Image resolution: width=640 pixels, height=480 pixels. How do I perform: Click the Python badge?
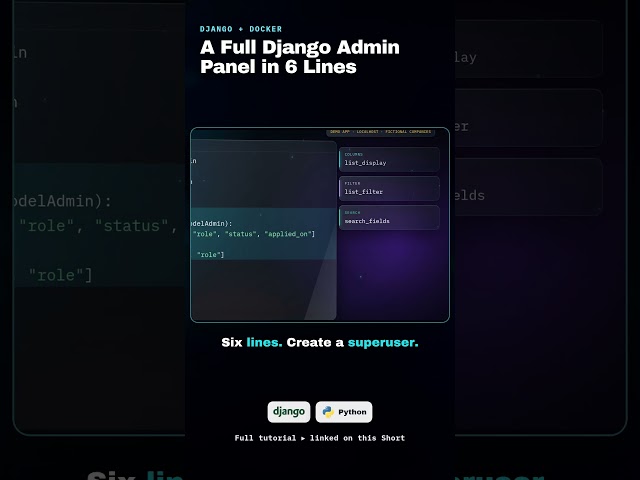pyautogui.click(x=344, y=412)
